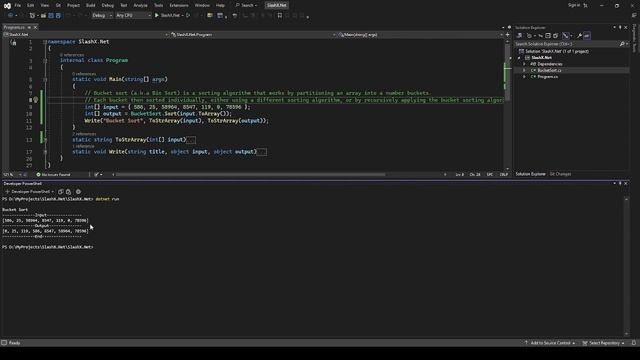The width and height of the screenshot is (640, 360).
Task: Open the Main(string[] args) member dropdown
Action: 420,35
